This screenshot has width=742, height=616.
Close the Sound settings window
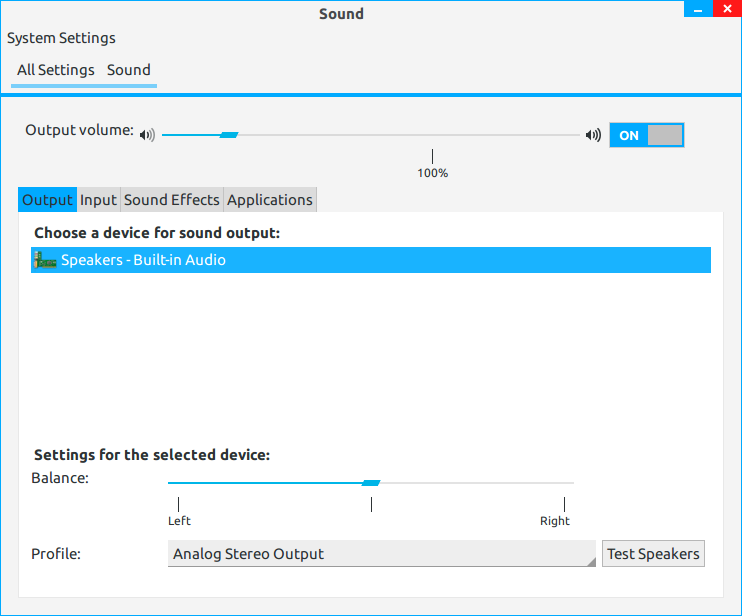[x=726, y=9]
